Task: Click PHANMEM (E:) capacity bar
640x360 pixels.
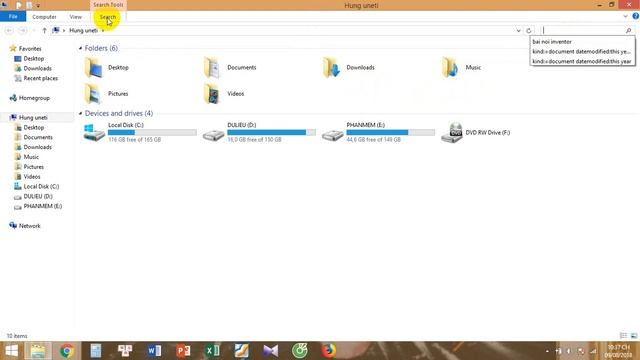Action: click(x=391, y=132)
